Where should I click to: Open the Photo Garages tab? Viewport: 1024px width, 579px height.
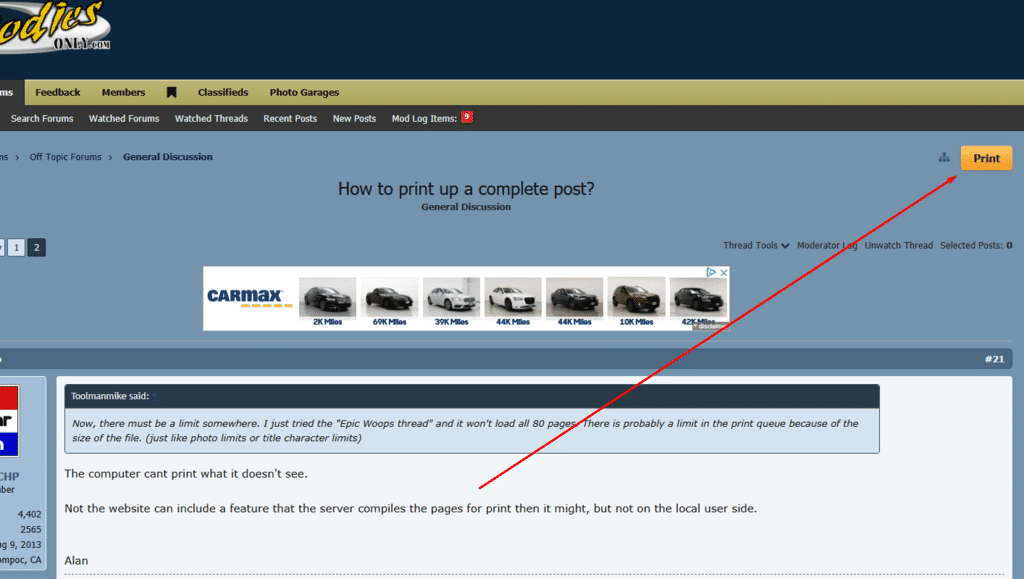tap(304, 93)
